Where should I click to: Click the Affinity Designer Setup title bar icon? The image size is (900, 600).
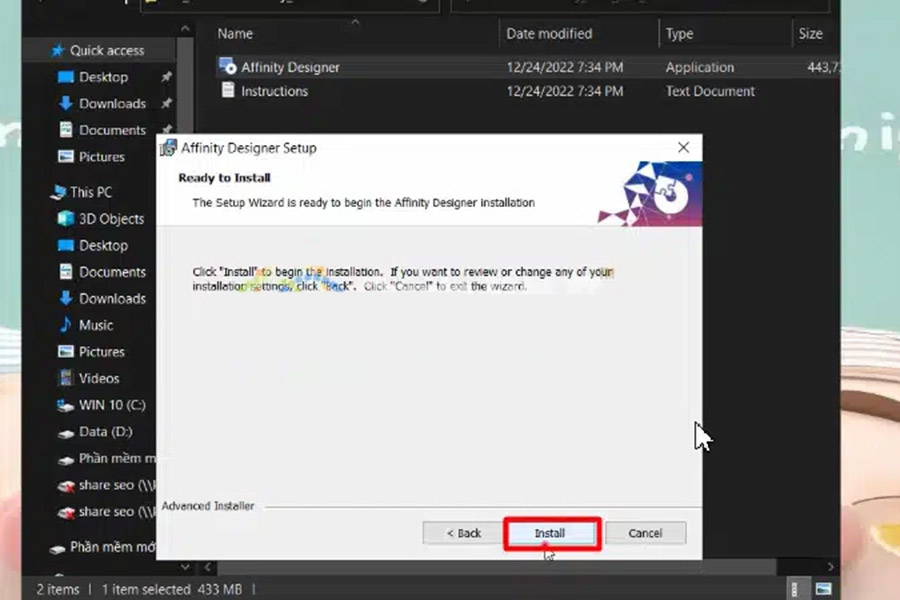point(168,148)
